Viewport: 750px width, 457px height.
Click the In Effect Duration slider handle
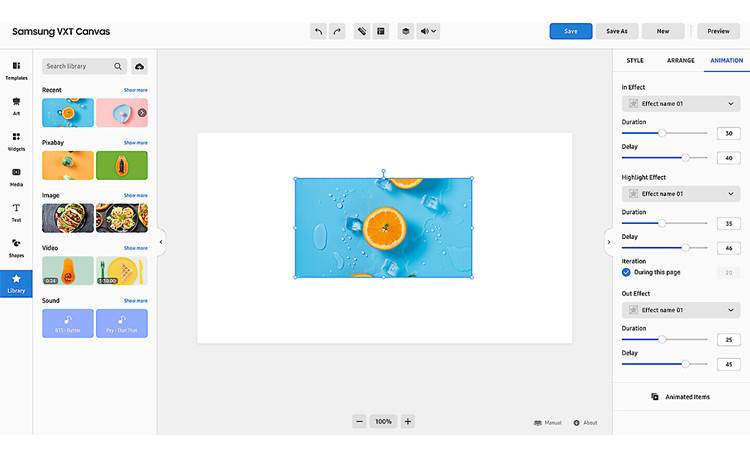(662, 133)
